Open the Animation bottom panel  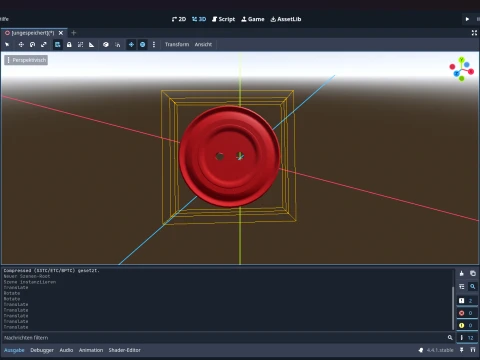click(91, 350)
